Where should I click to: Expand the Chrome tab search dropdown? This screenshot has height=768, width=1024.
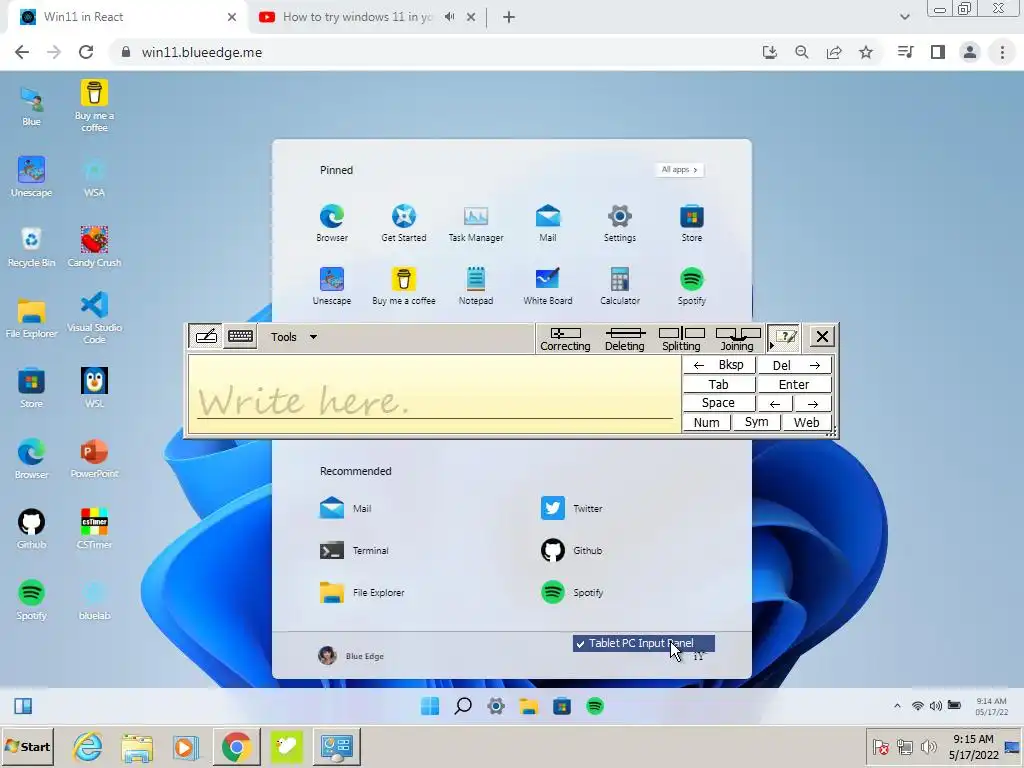point(904,17)
